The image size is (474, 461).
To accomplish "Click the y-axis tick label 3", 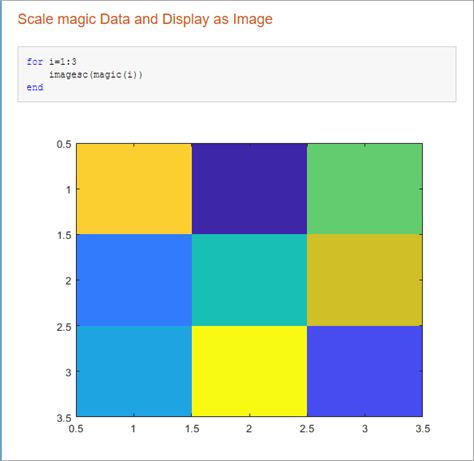I will pyautogui.click(x=68, y=372).
